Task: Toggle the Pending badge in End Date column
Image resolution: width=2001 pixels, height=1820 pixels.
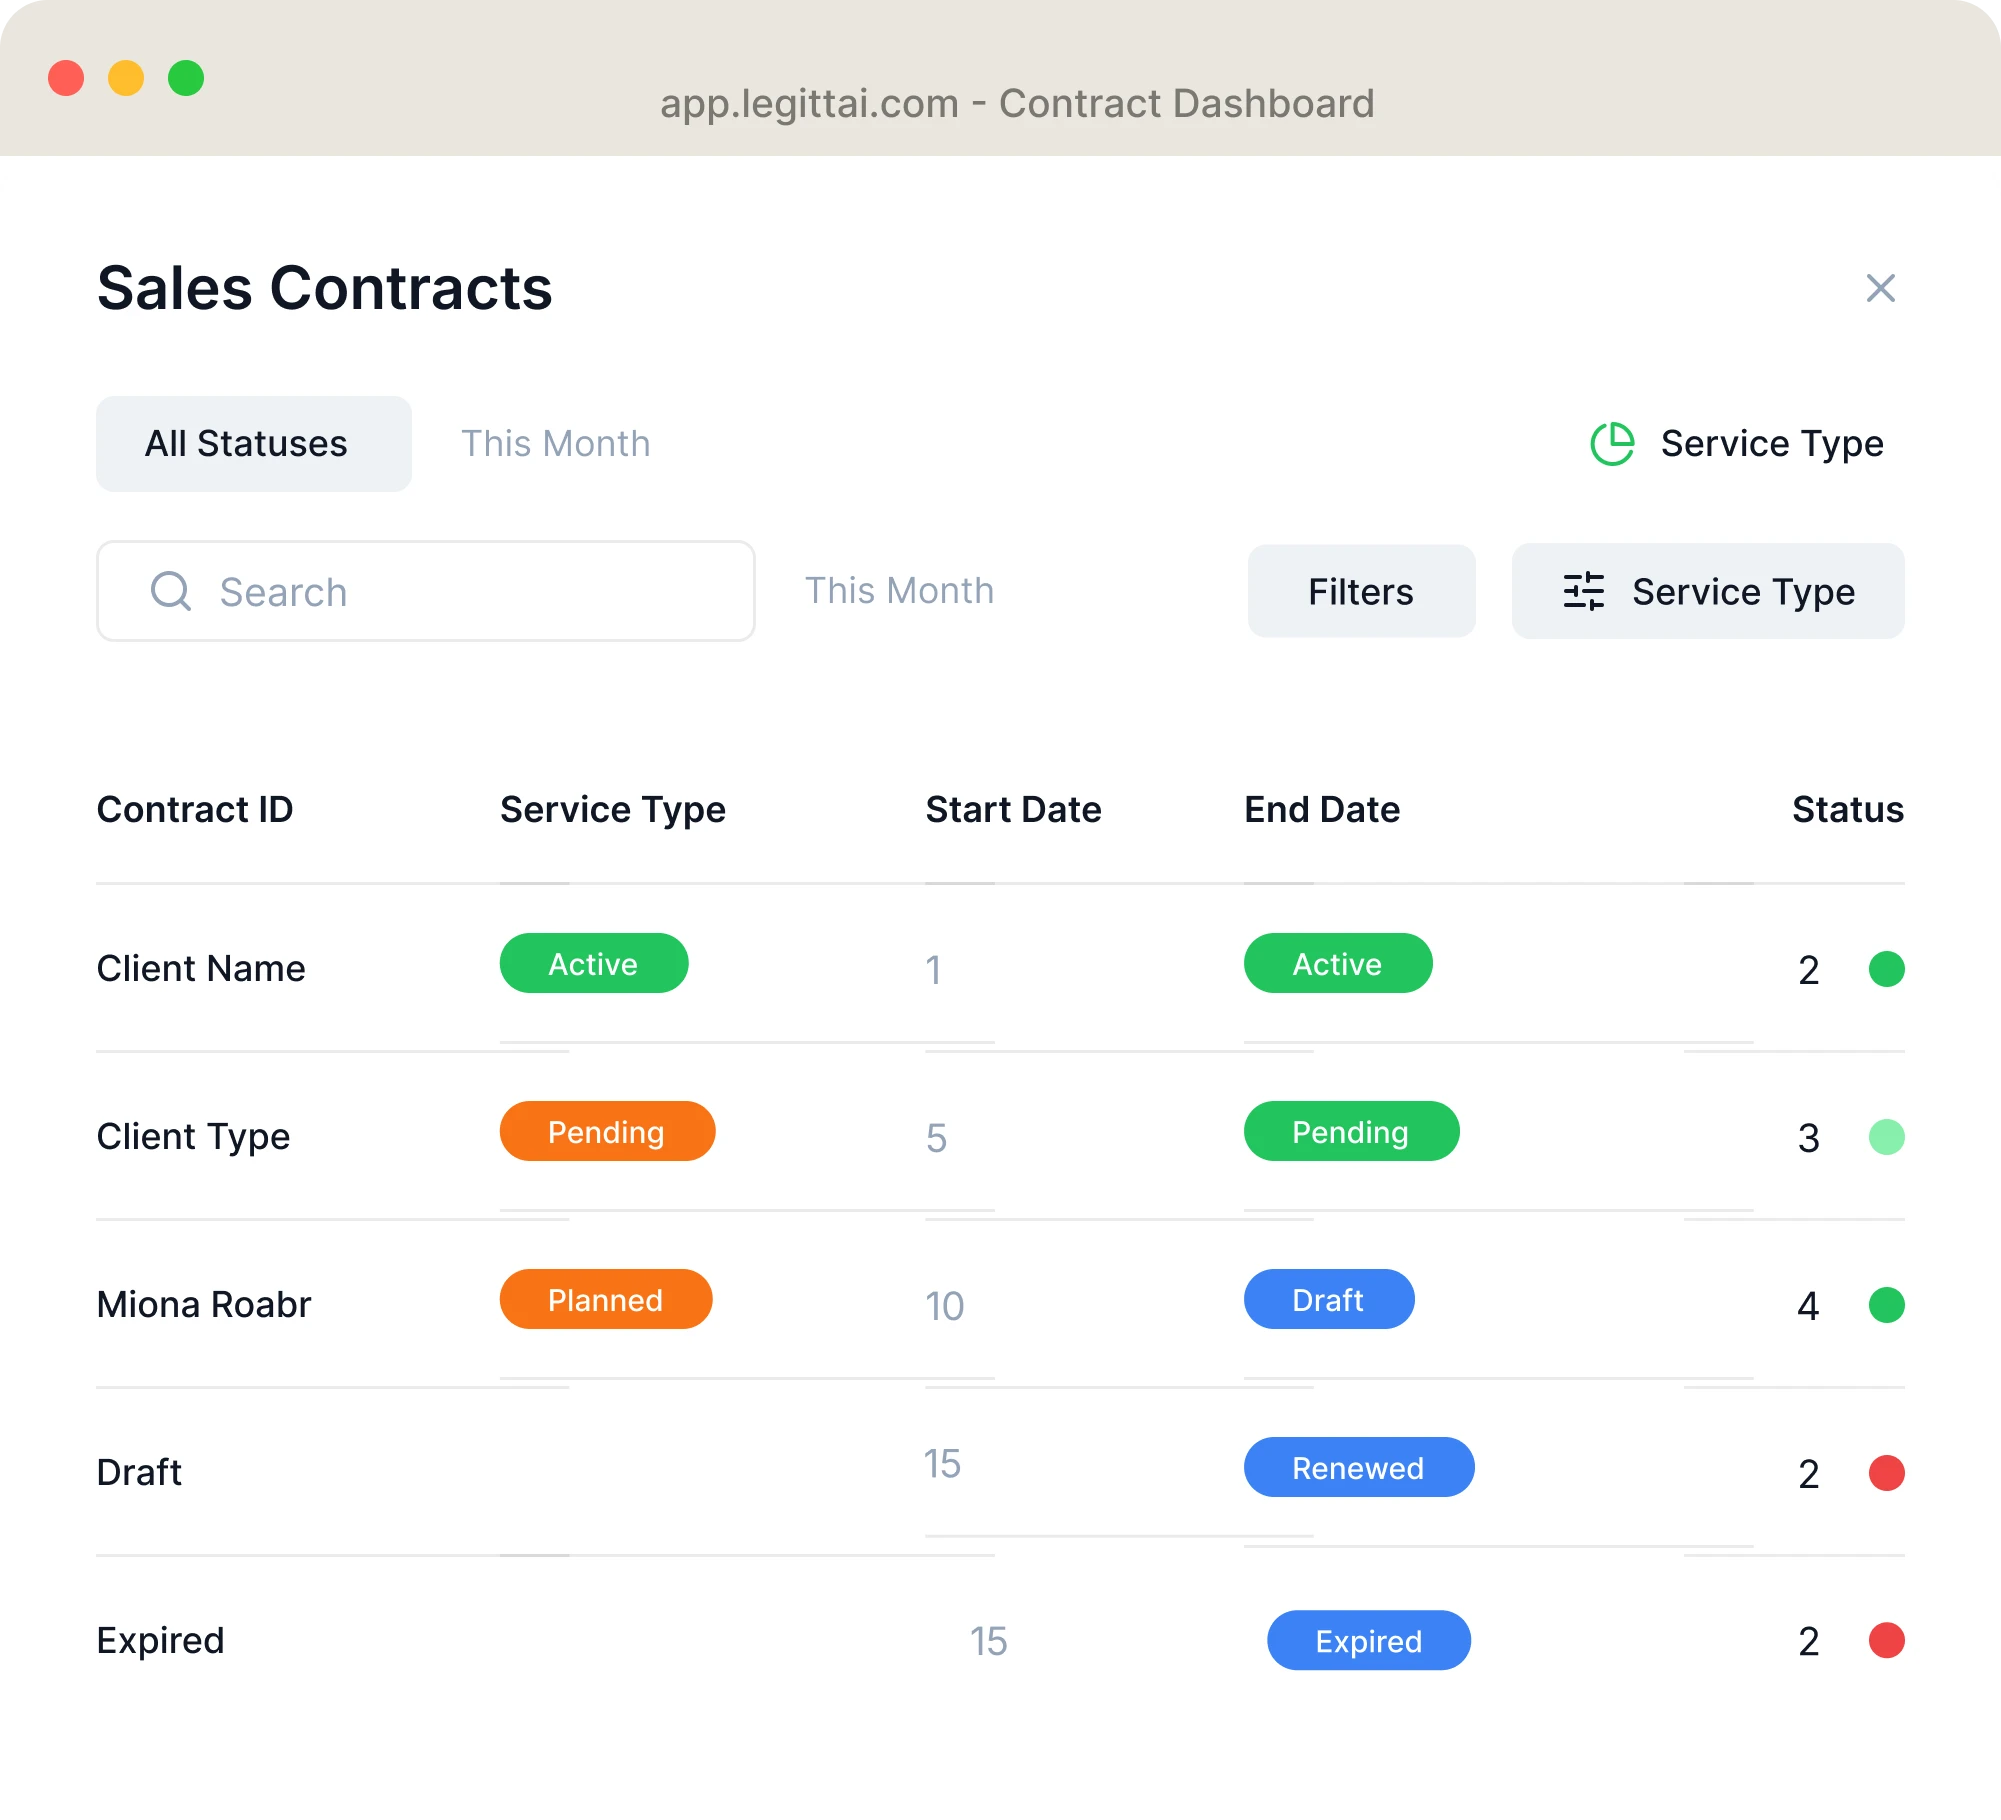Action: point(1351,1131)
